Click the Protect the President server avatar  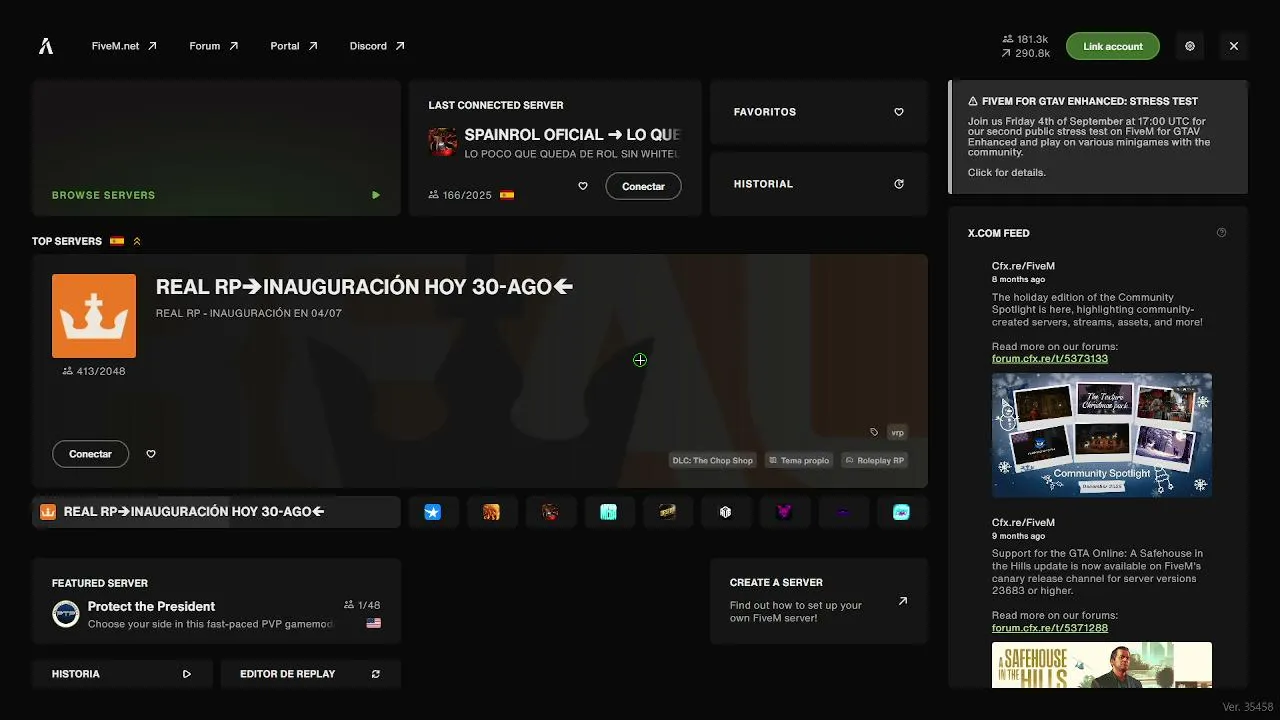coord(66,614)
